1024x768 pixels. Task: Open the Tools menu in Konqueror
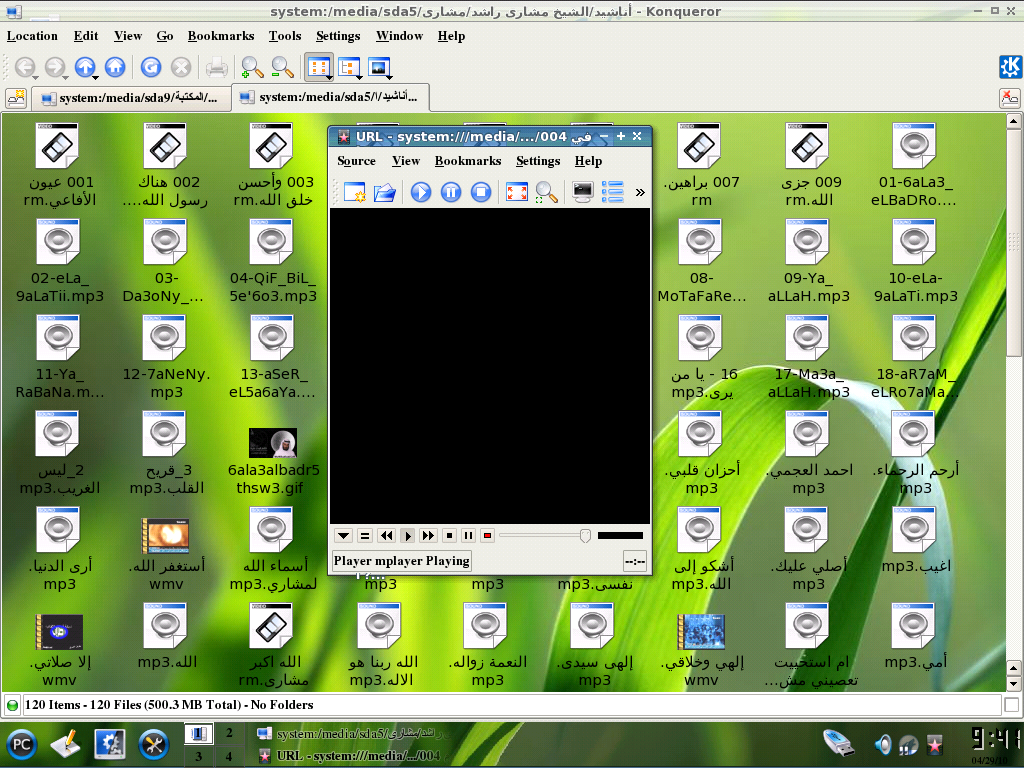285,36
